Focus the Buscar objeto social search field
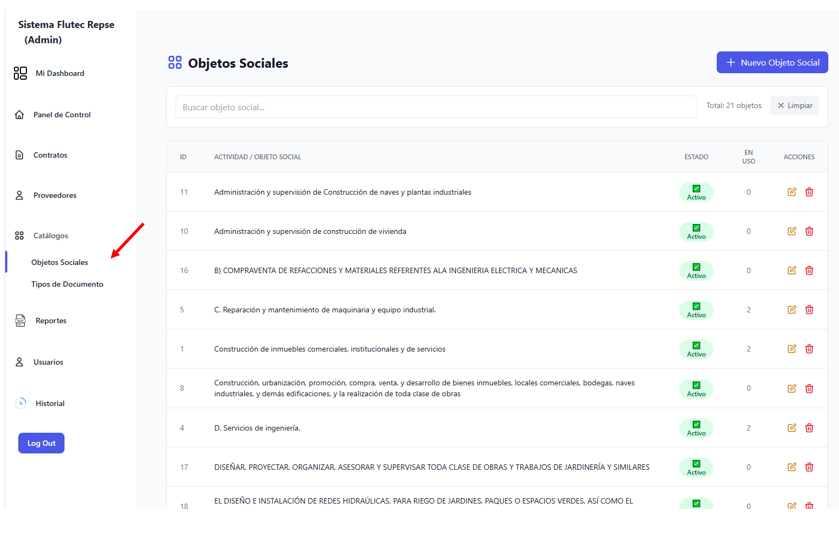This screenshot has height=534, width=839. 436,107
